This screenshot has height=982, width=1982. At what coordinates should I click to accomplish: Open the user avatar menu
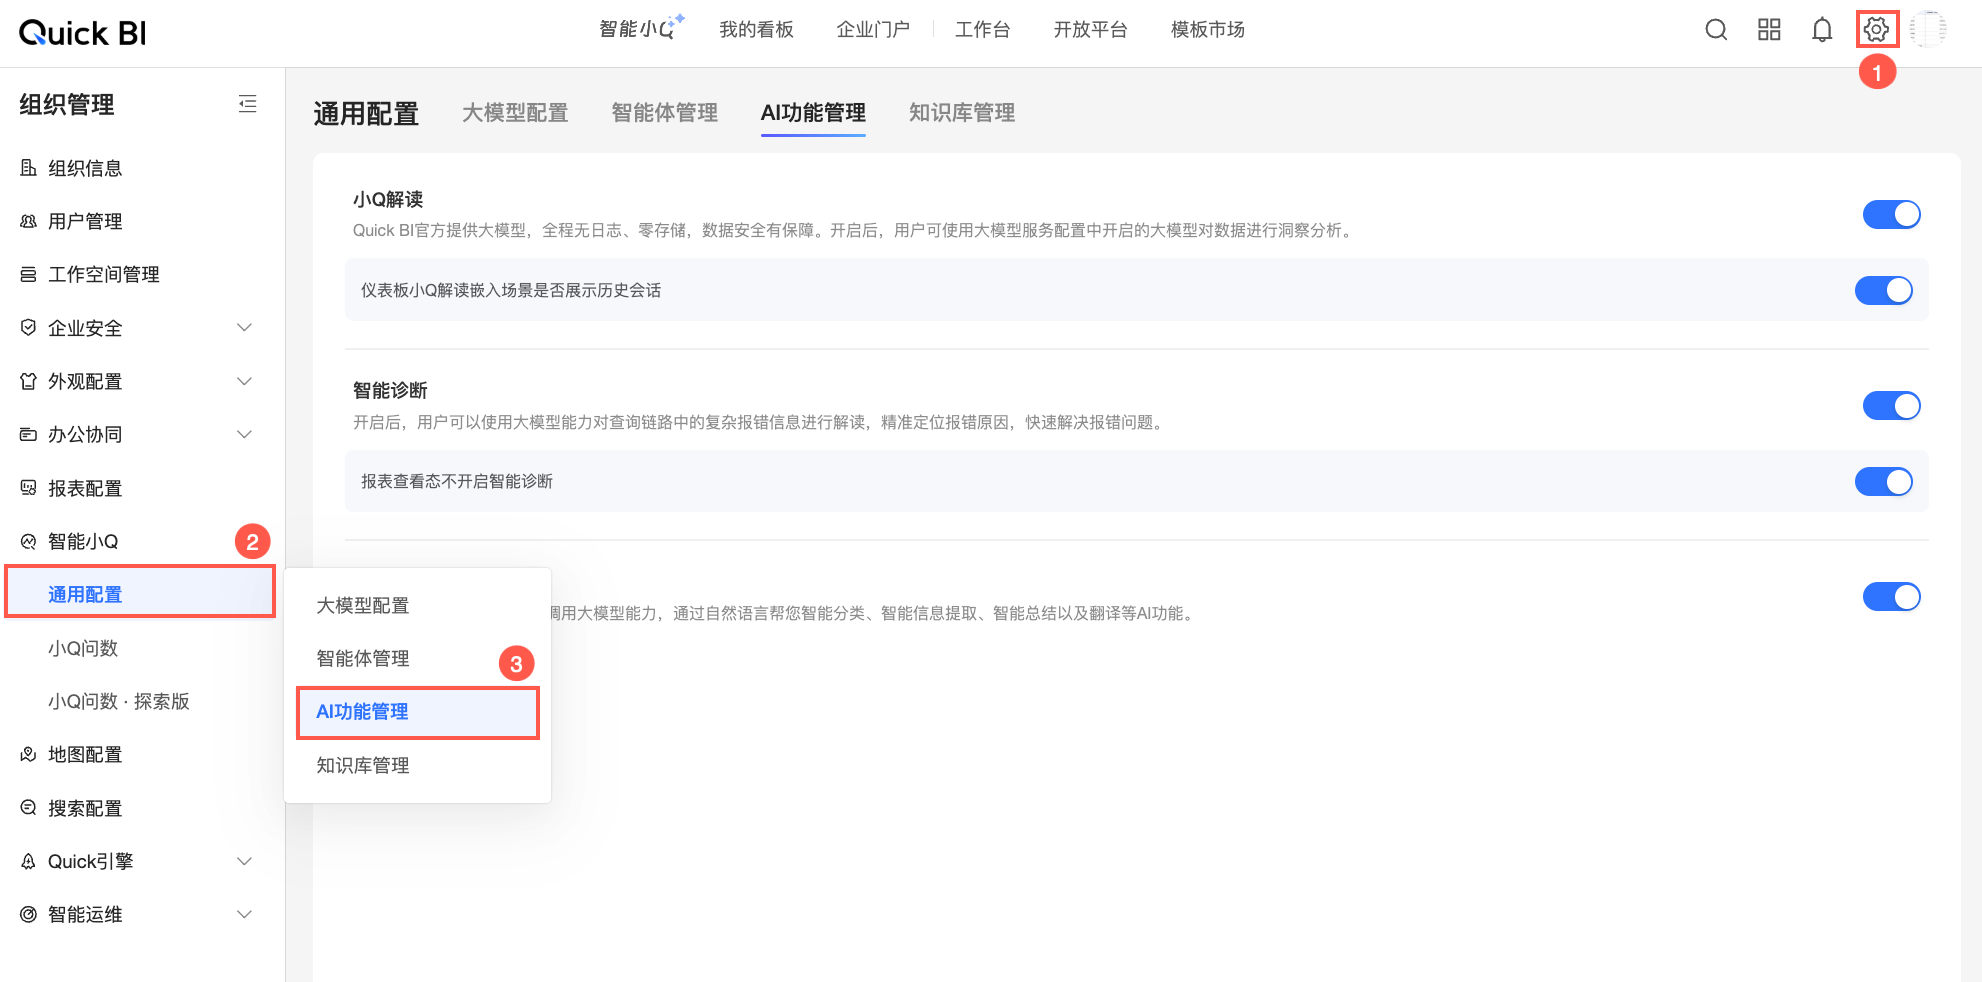[1928, 30]
